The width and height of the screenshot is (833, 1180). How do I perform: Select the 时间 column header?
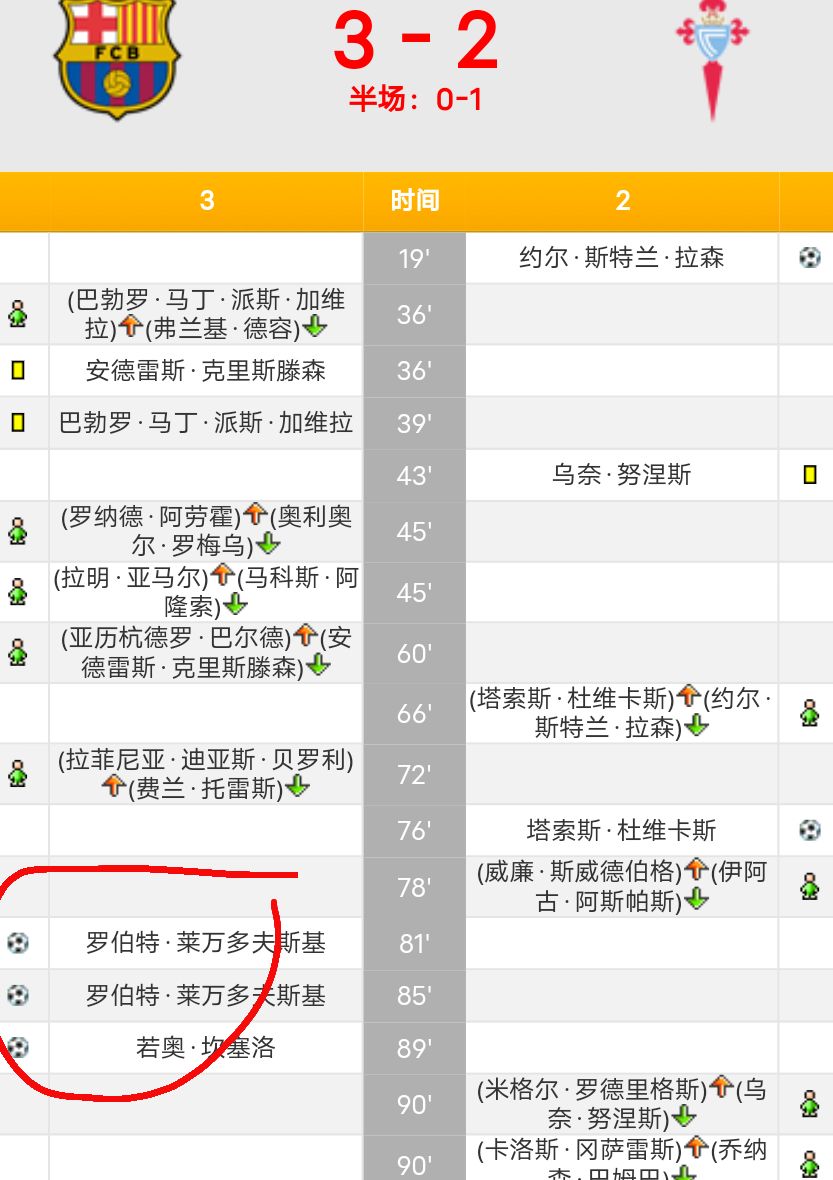click(x=414, y=201)
